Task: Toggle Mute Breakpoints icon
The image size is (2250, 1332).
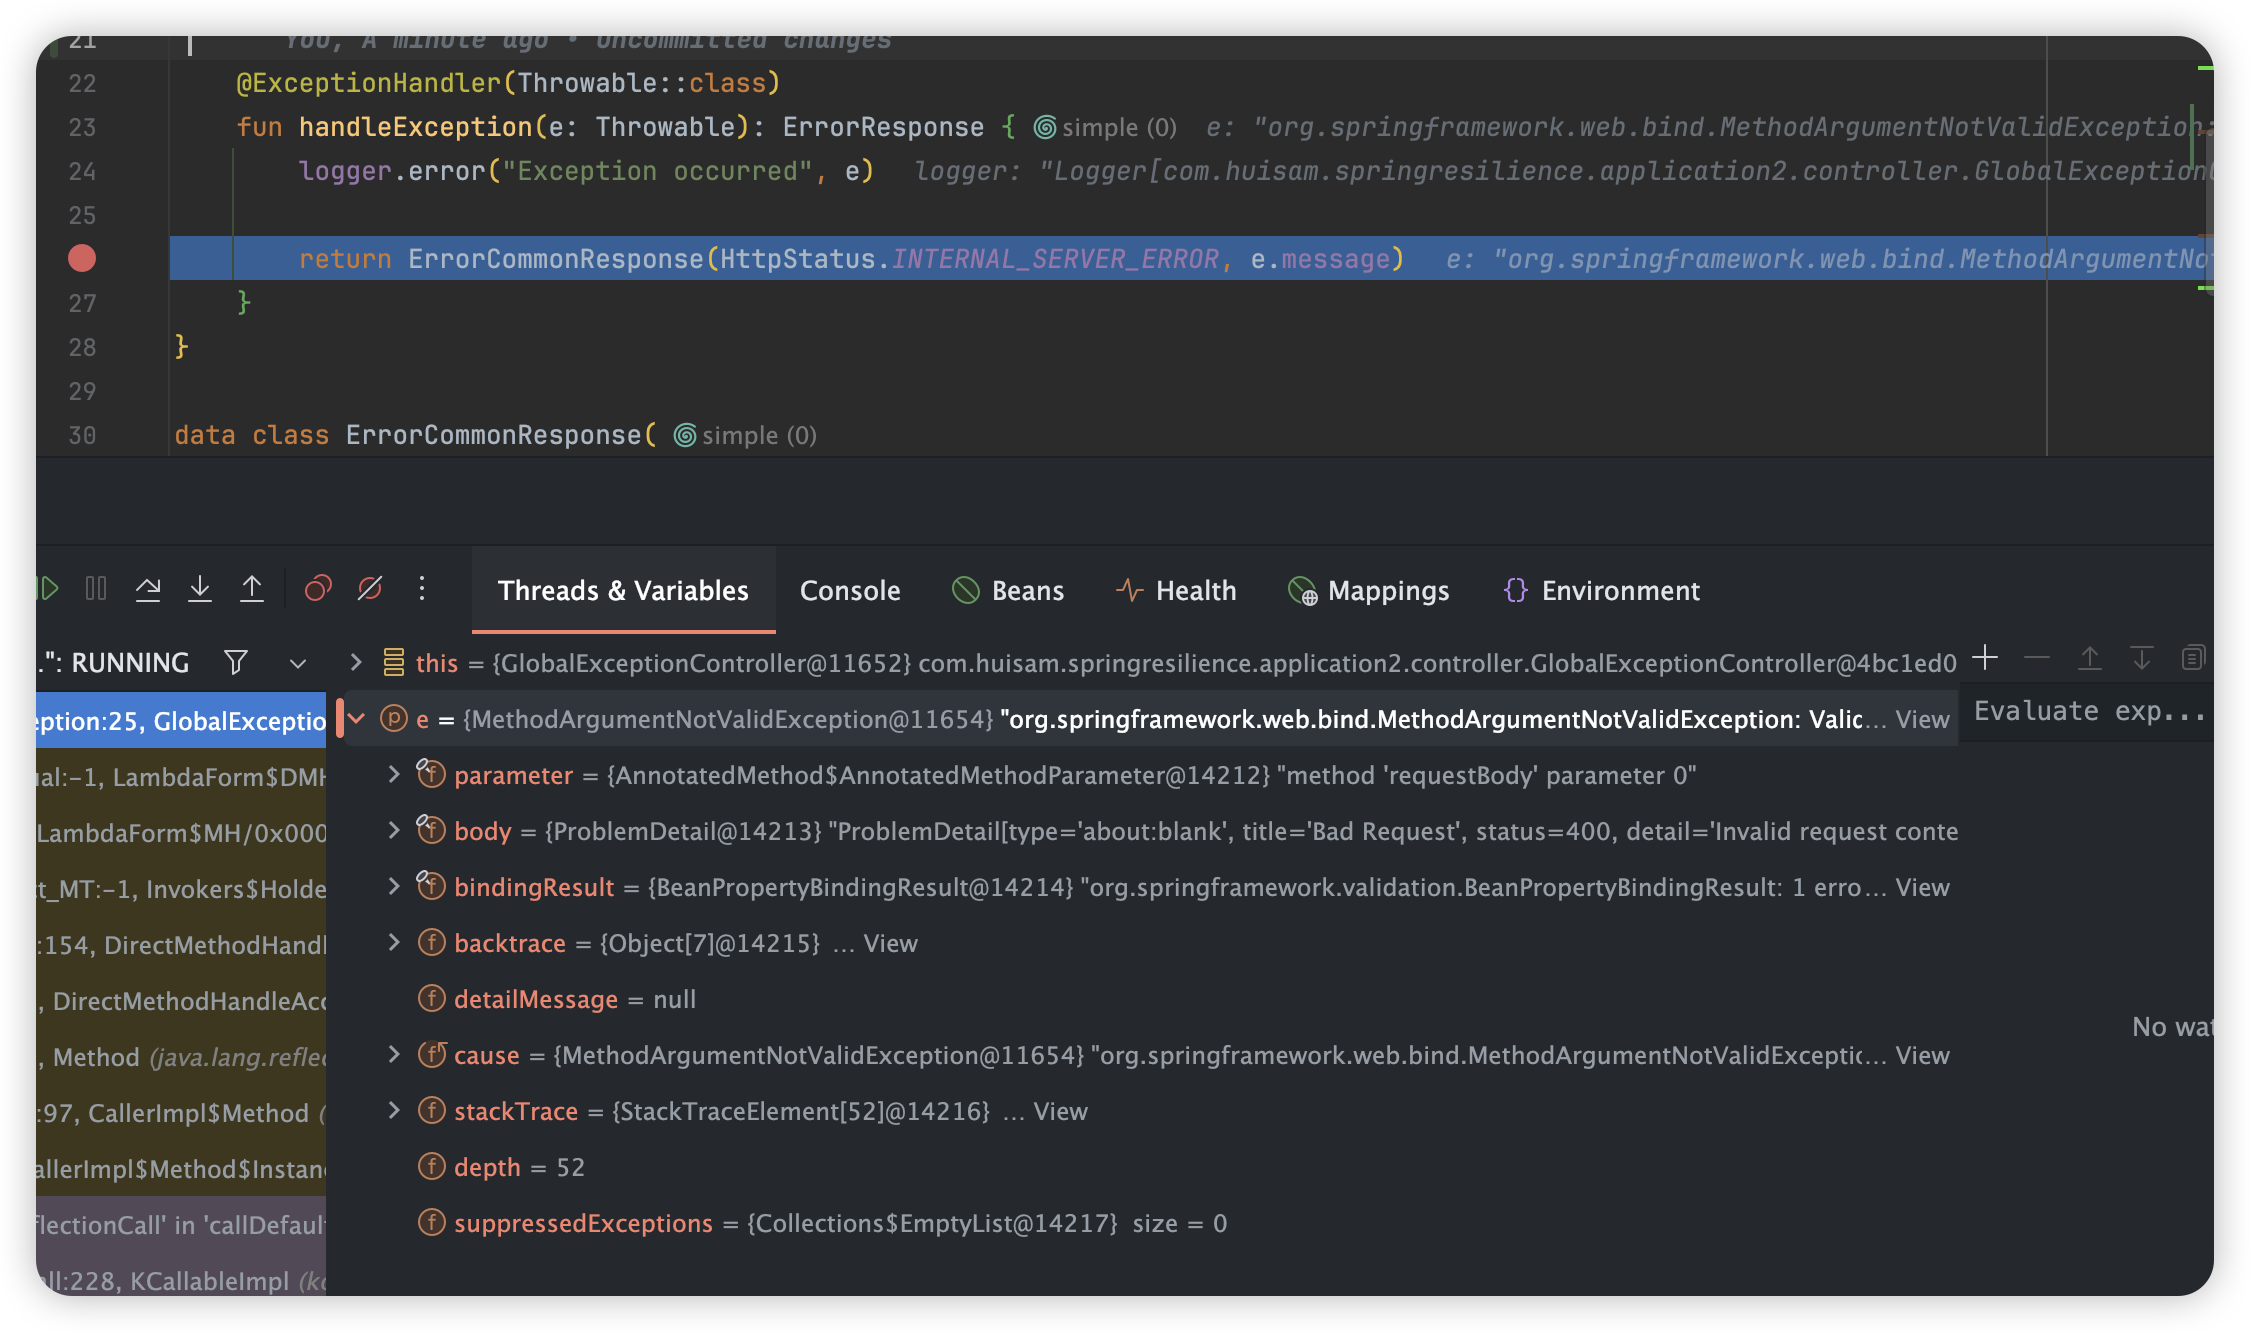Action: pos(370,589)
